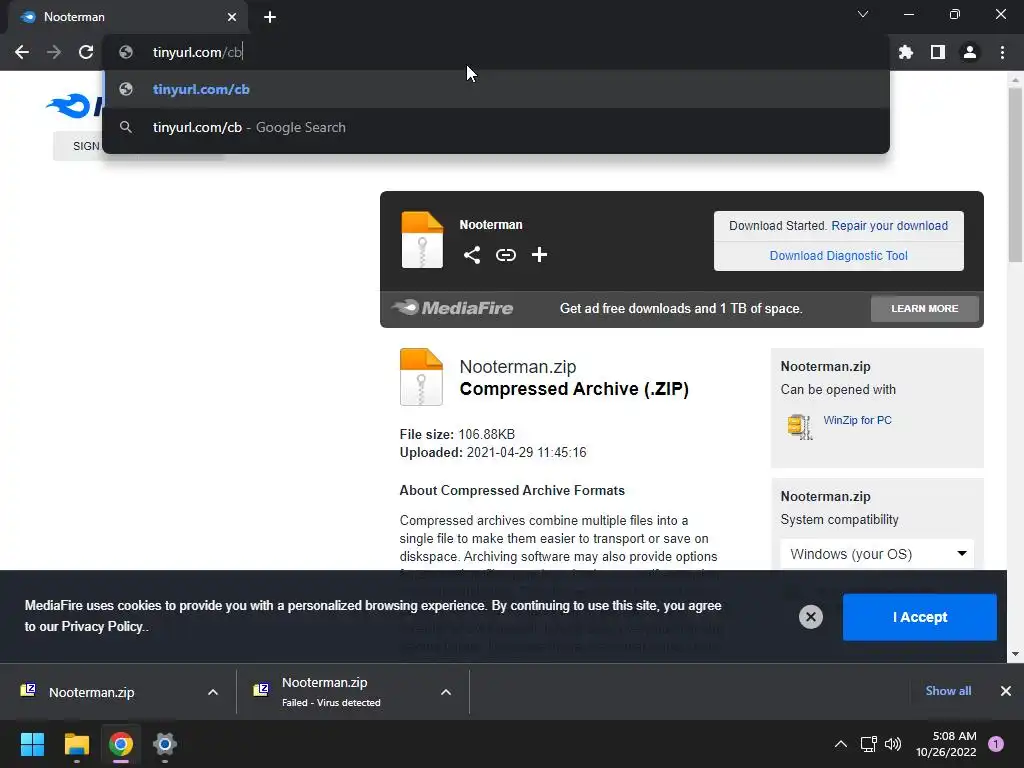1024x768 pixels.
Task: Click the MediaFire logo in banner
Action: (453, 308)
